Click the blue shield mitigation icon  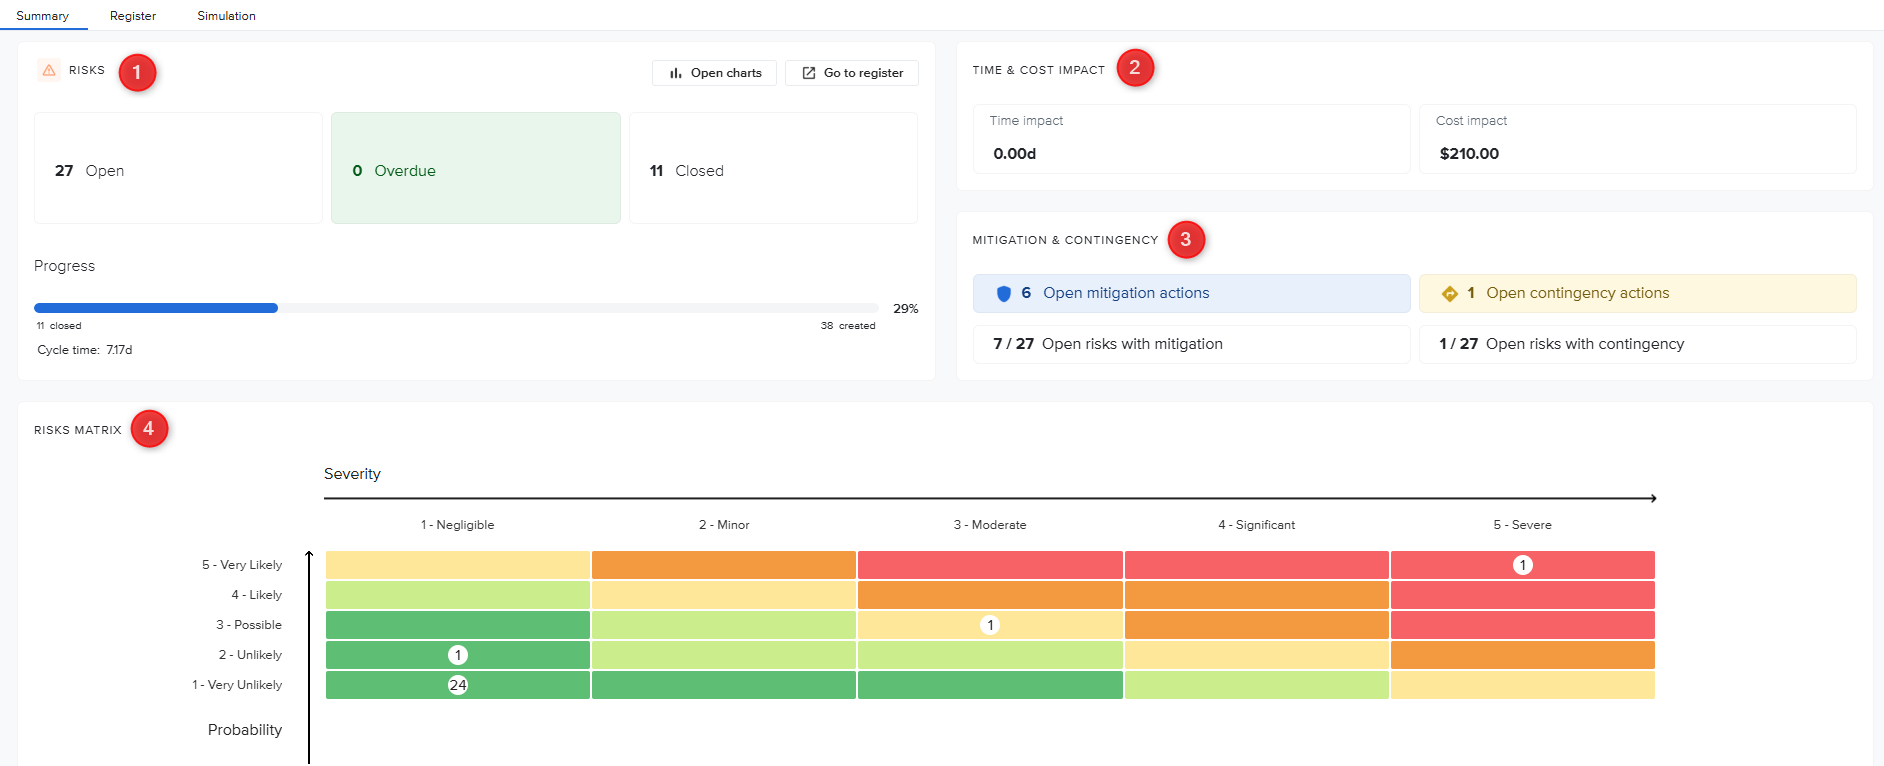(1004, 294)
